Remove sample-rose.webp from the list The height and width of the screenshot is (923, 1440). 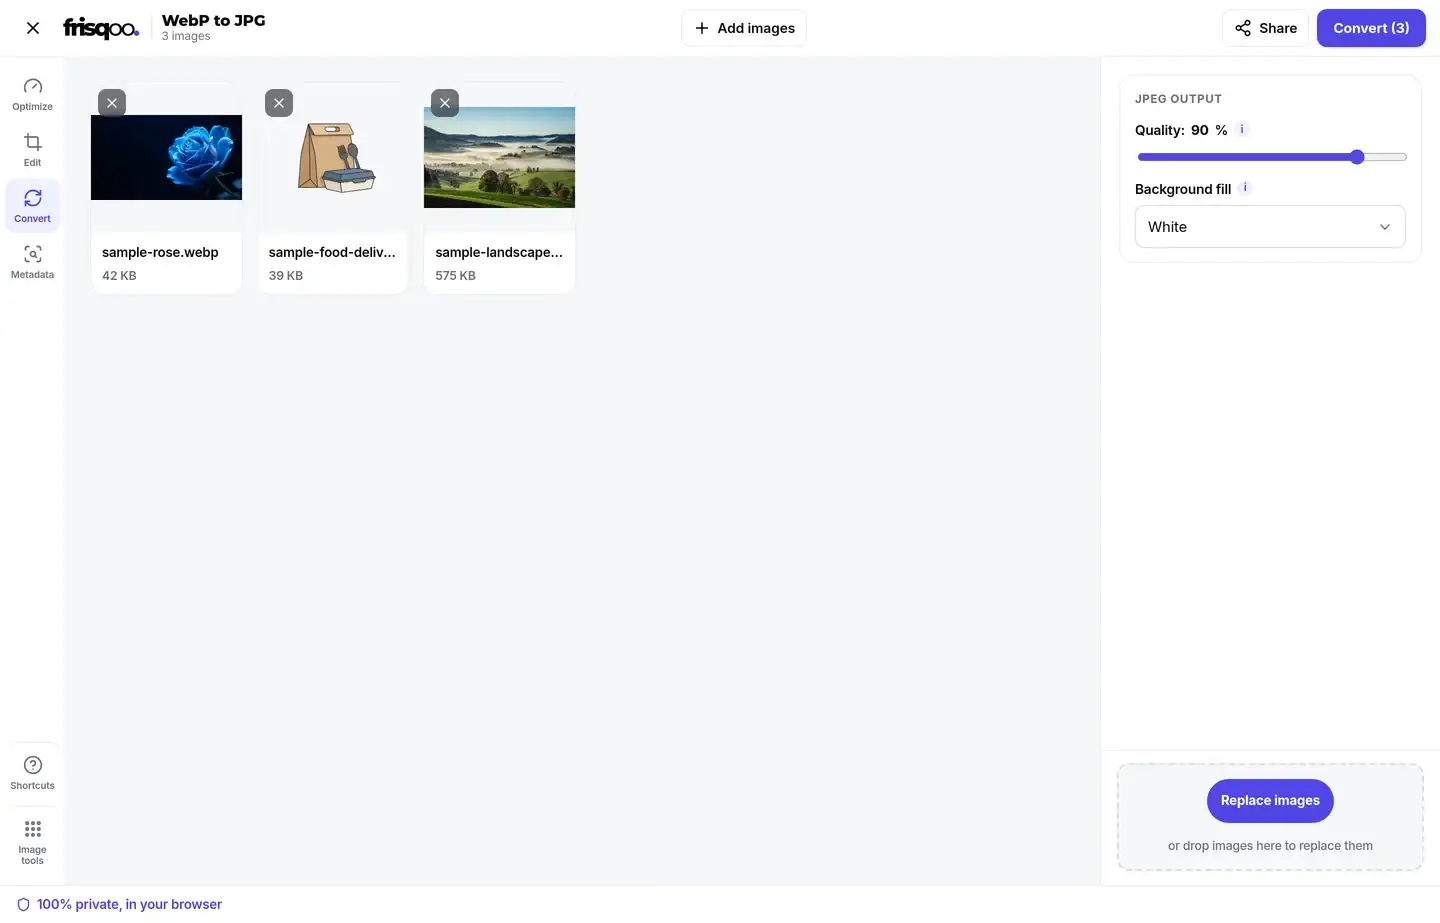[112, 103]
